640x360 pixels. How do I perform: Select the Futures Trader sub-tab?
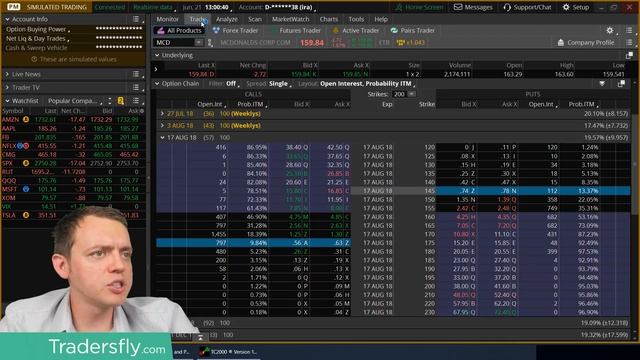pyautogui.click(x=296, y=31)
